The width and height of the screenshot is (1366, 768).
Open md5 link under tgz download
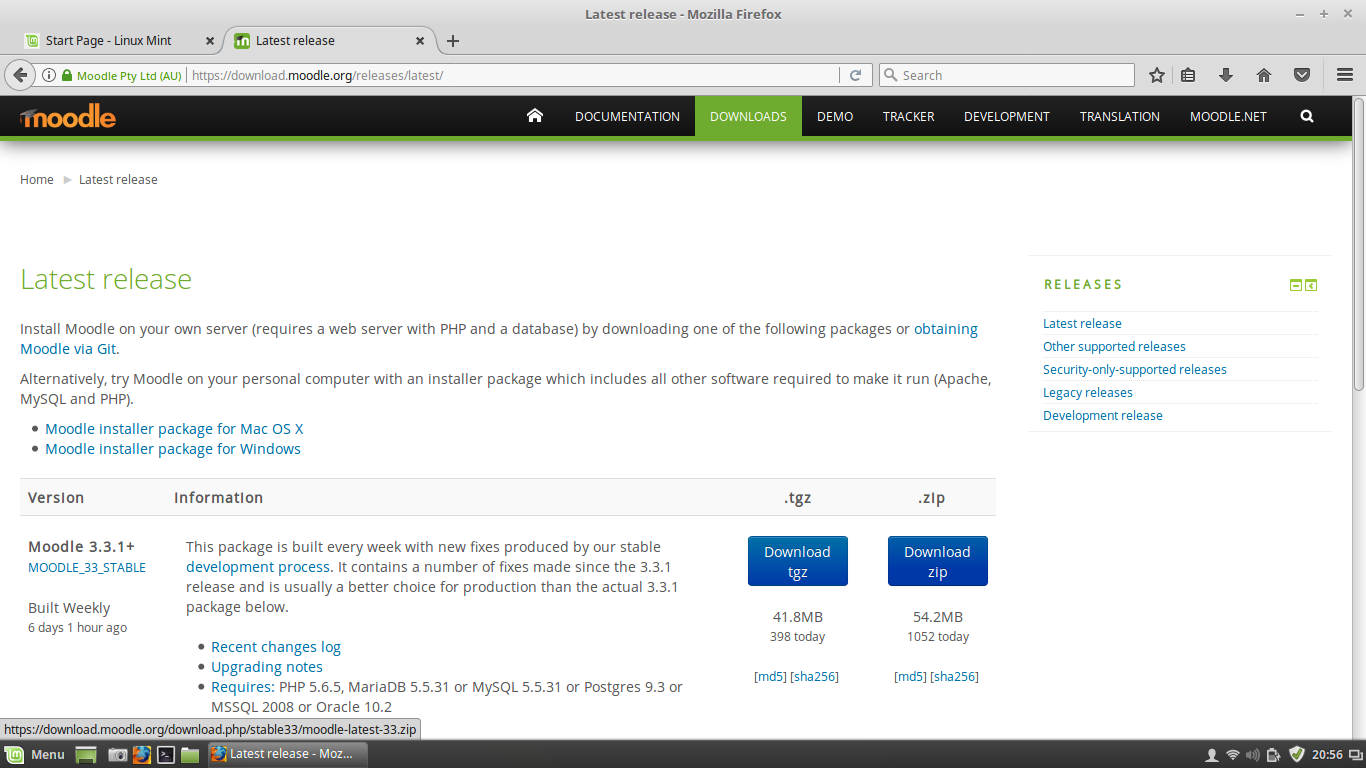click(x=770, y=677)
